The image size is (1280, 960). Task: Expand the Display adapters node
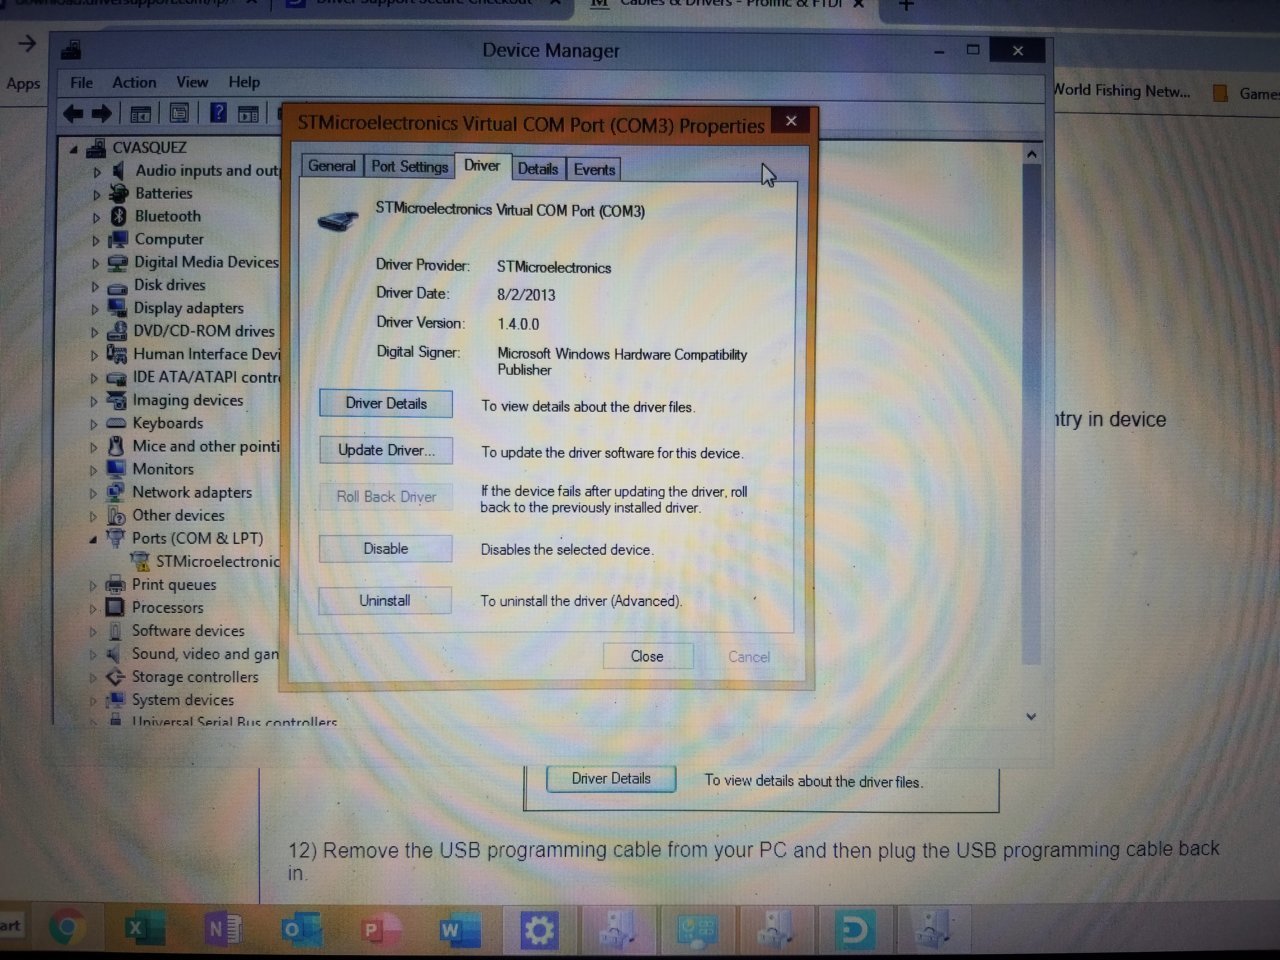pyautogui.click(x=96, y=309)
